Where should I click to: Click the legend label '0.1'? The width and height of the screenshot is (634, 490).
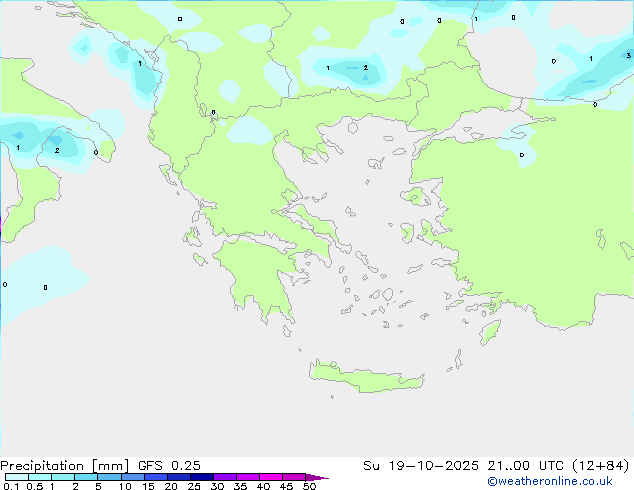tap(11, 486)
